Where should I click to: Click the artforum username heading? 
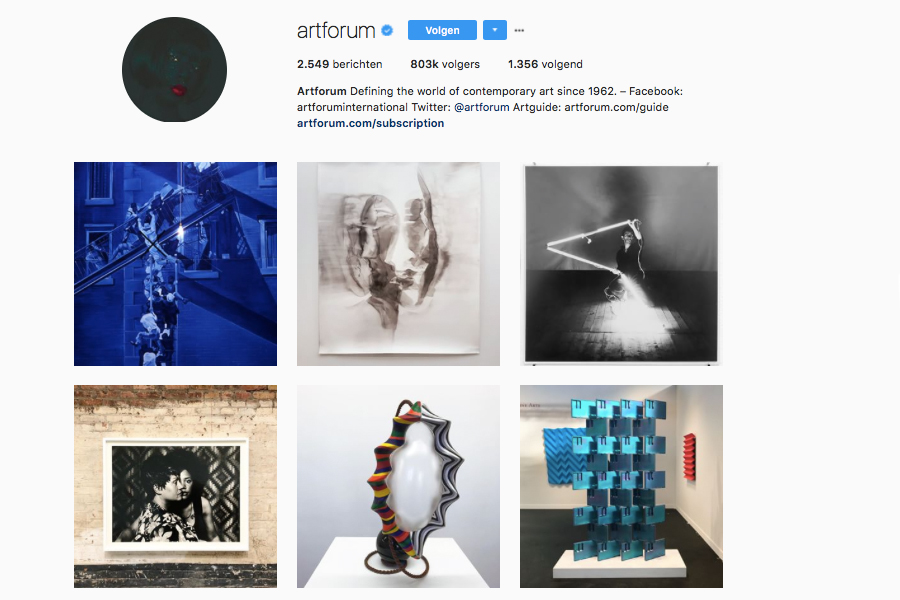tap(336, 30)
